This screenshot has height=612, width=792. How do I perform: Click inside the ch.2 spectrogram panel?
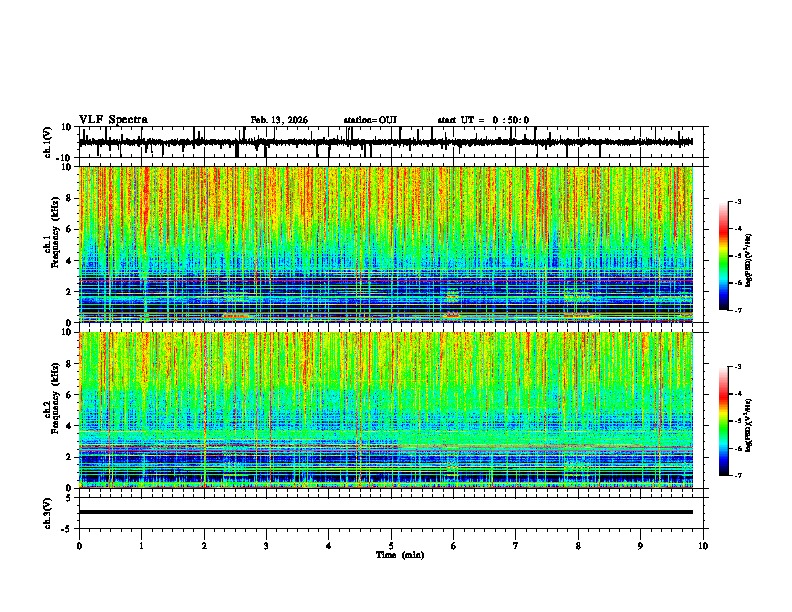(385, 410)
